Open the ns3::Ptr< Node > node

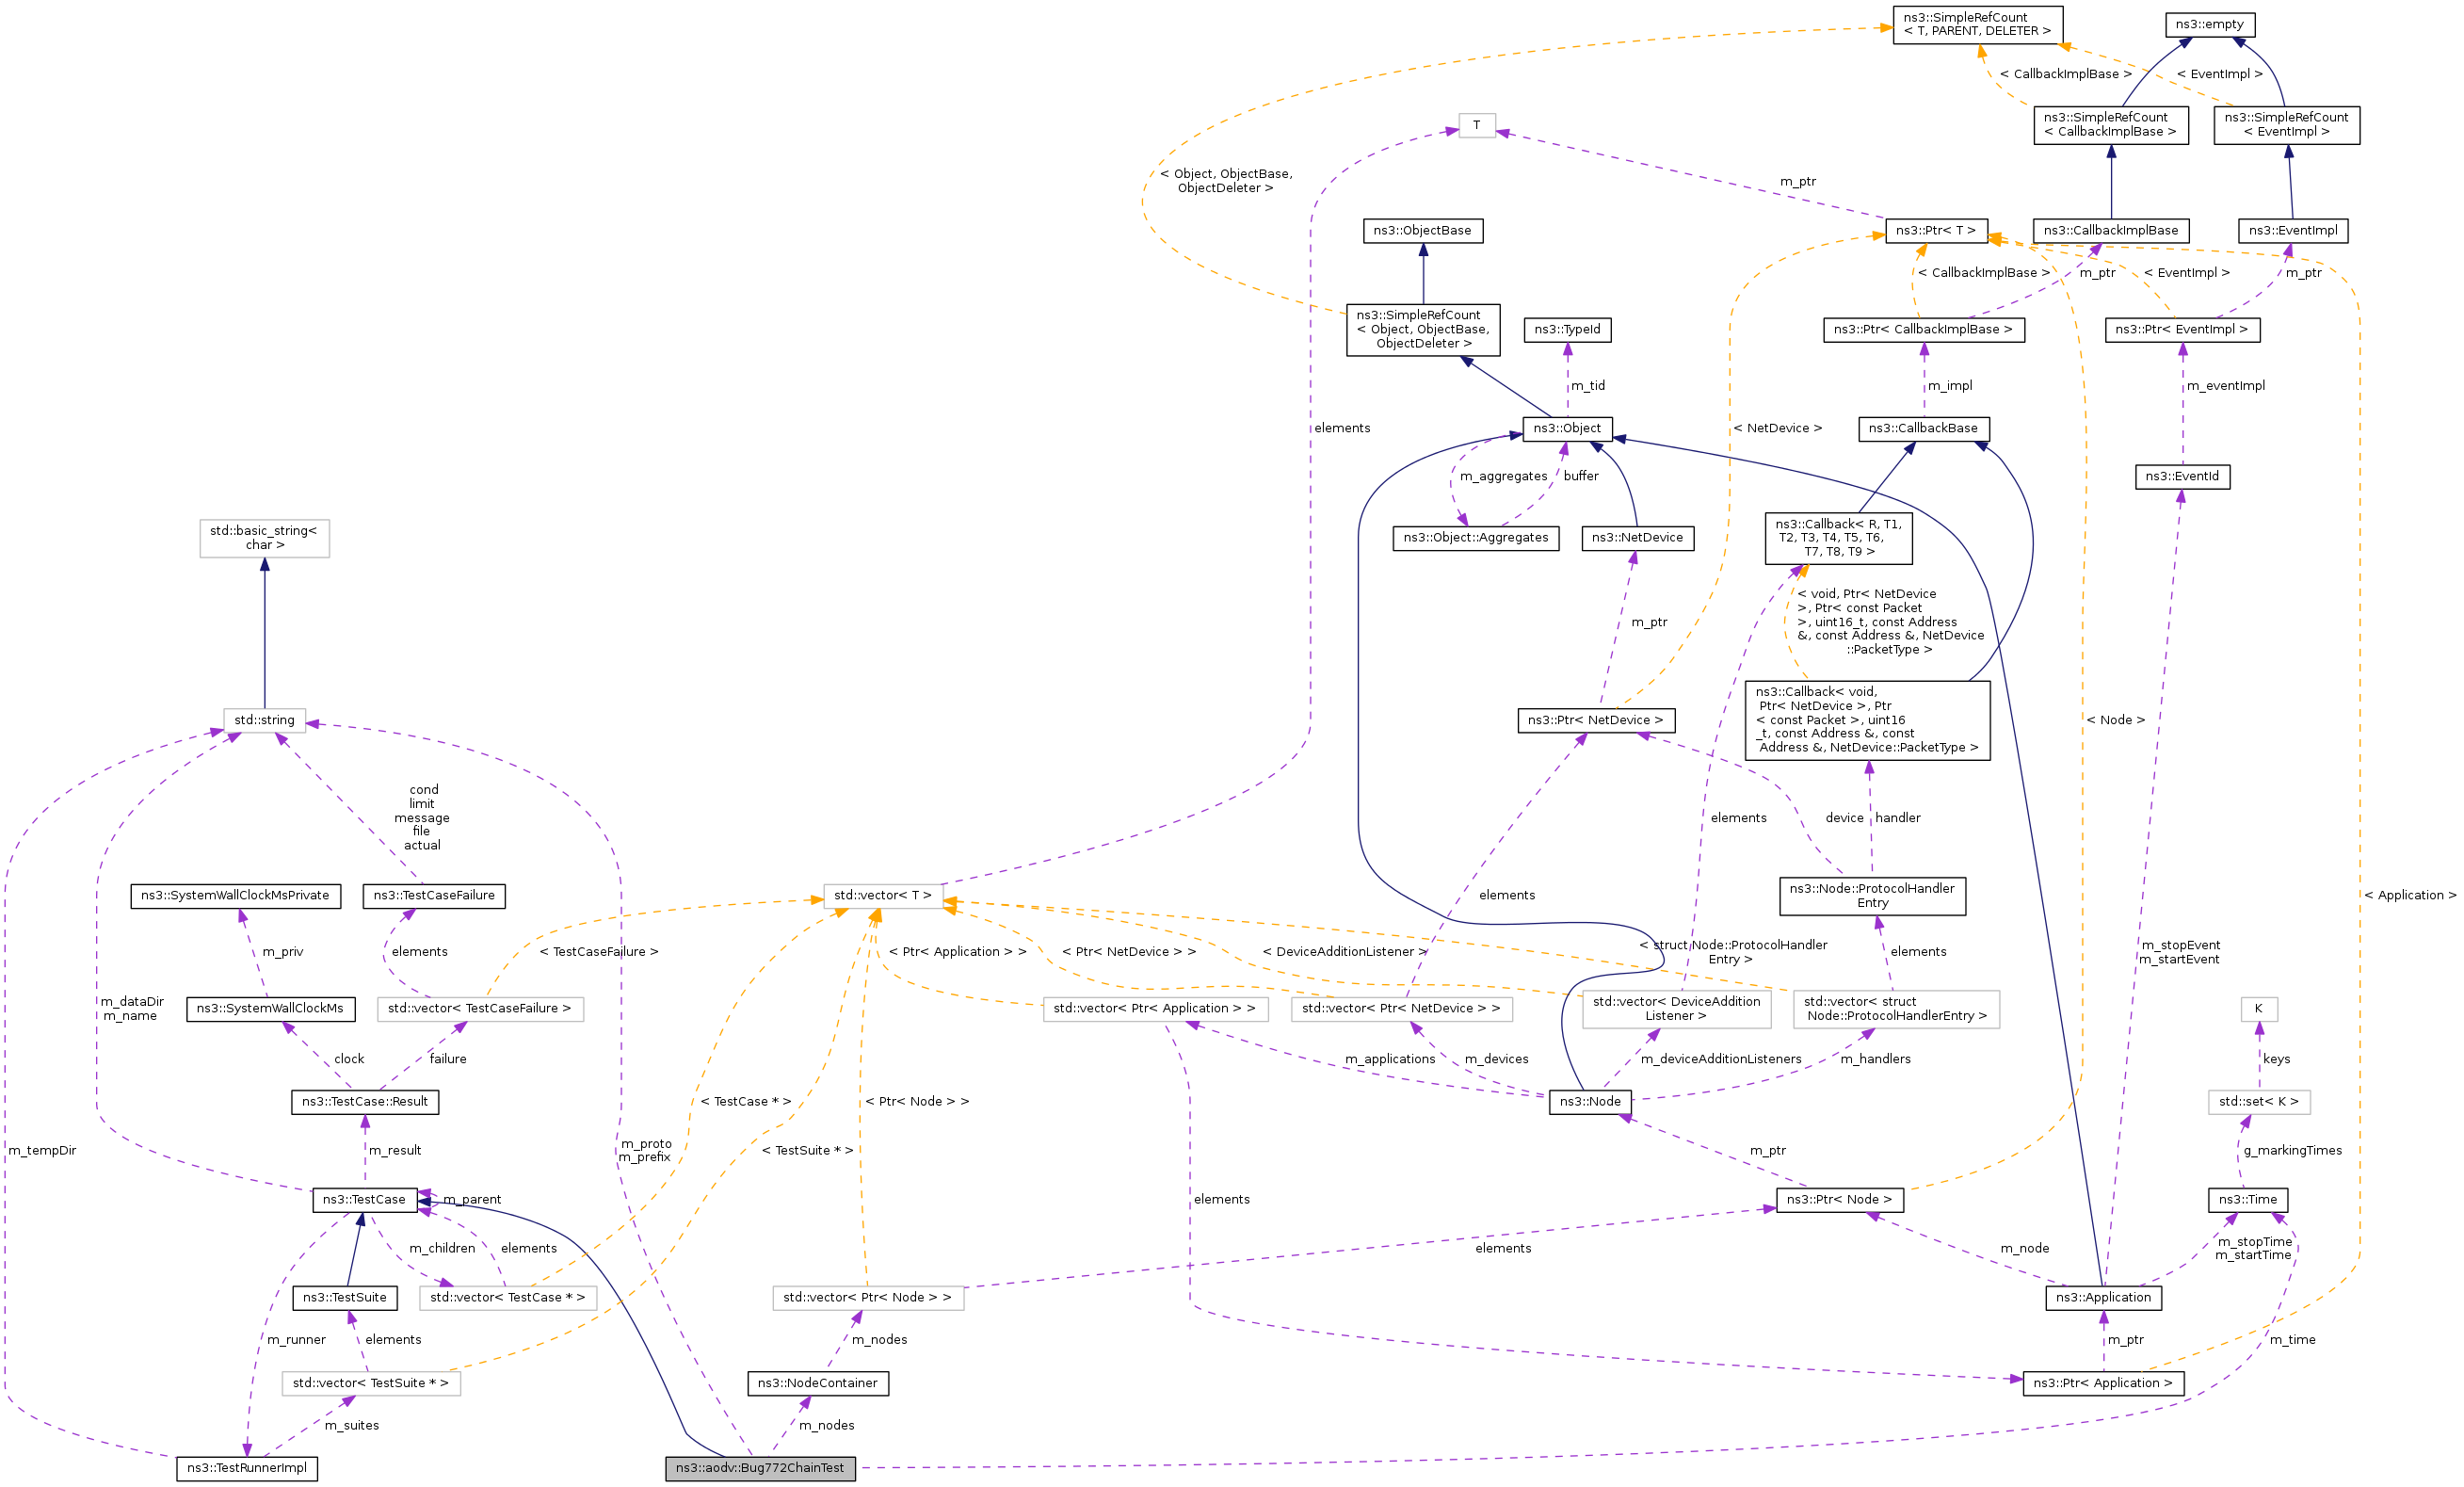tap(1839, 1199)
